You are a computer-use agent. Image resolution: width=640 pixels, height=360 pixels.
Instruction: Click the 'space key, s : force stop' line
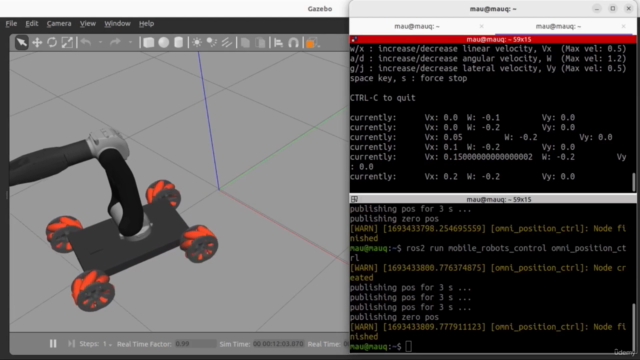(408, 78)
